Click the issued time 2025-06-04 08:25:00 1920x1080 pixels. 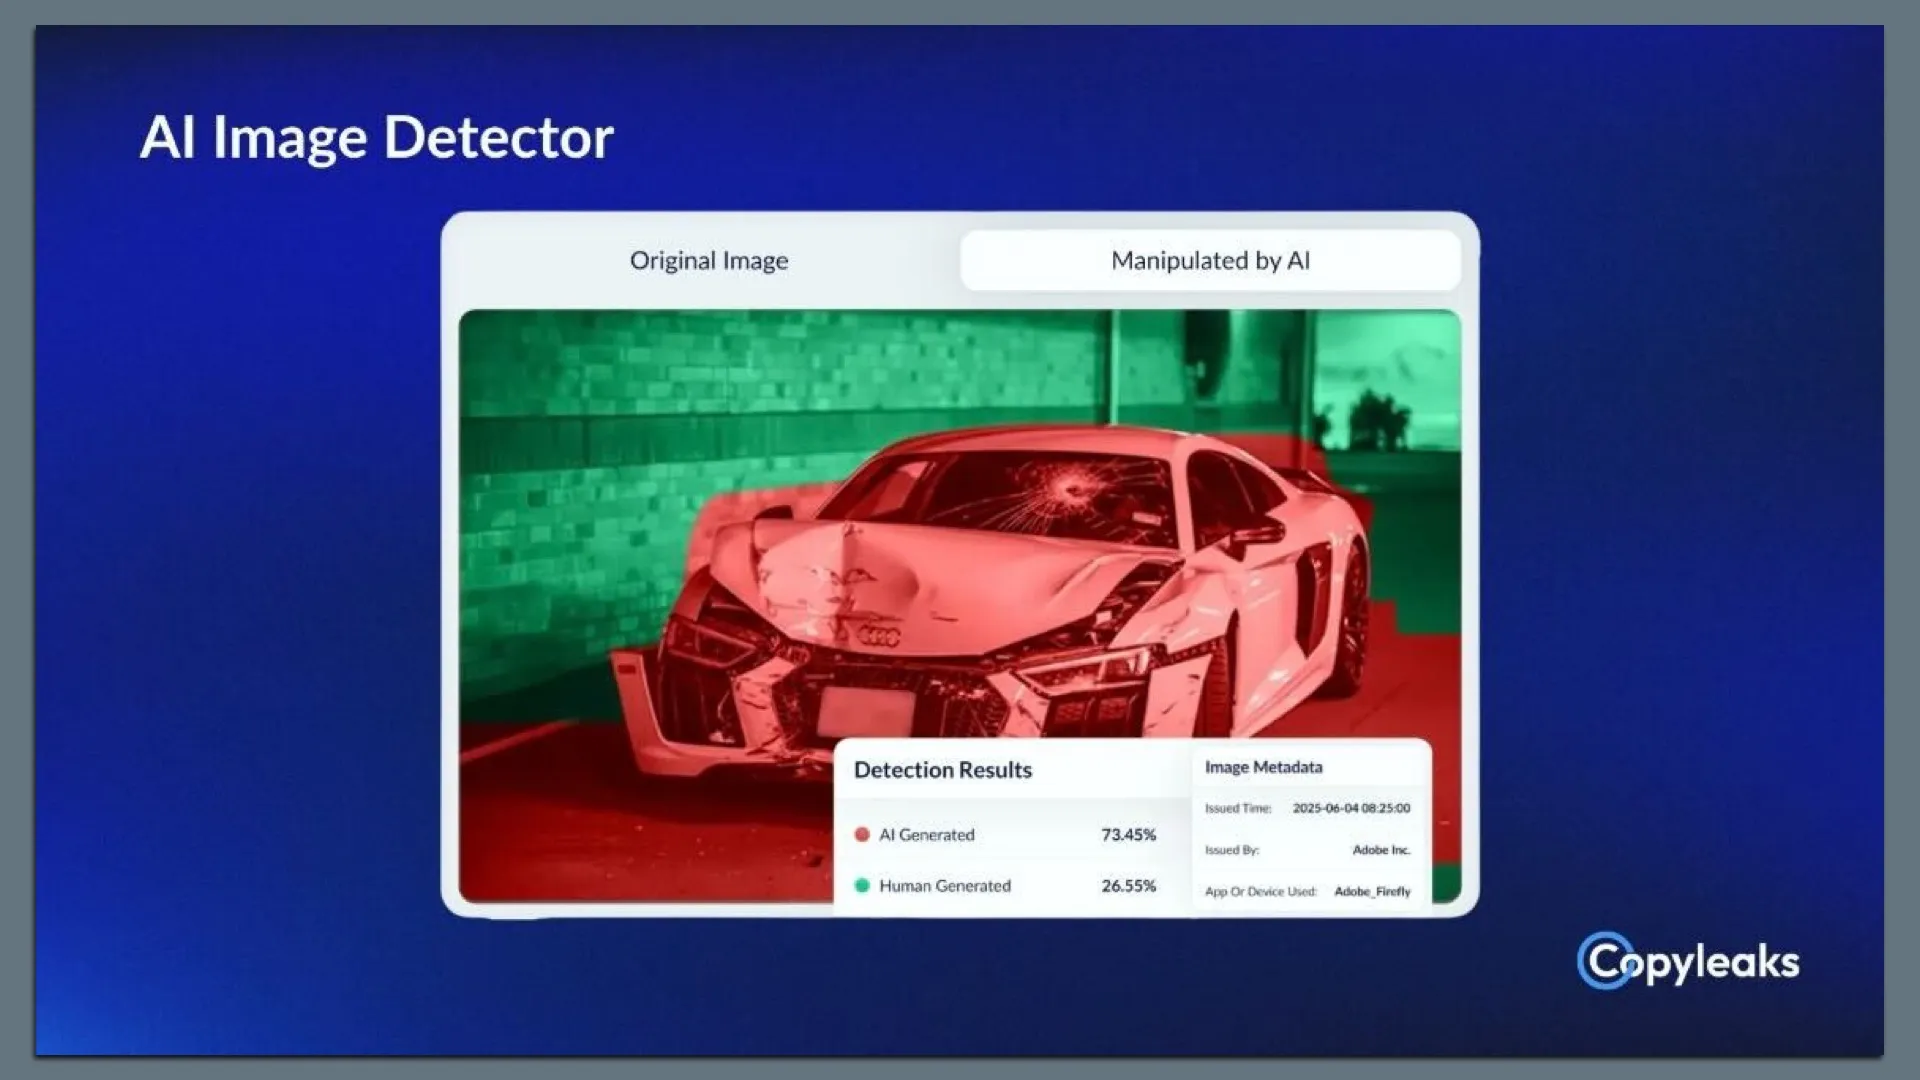[x=1351, y=808]
